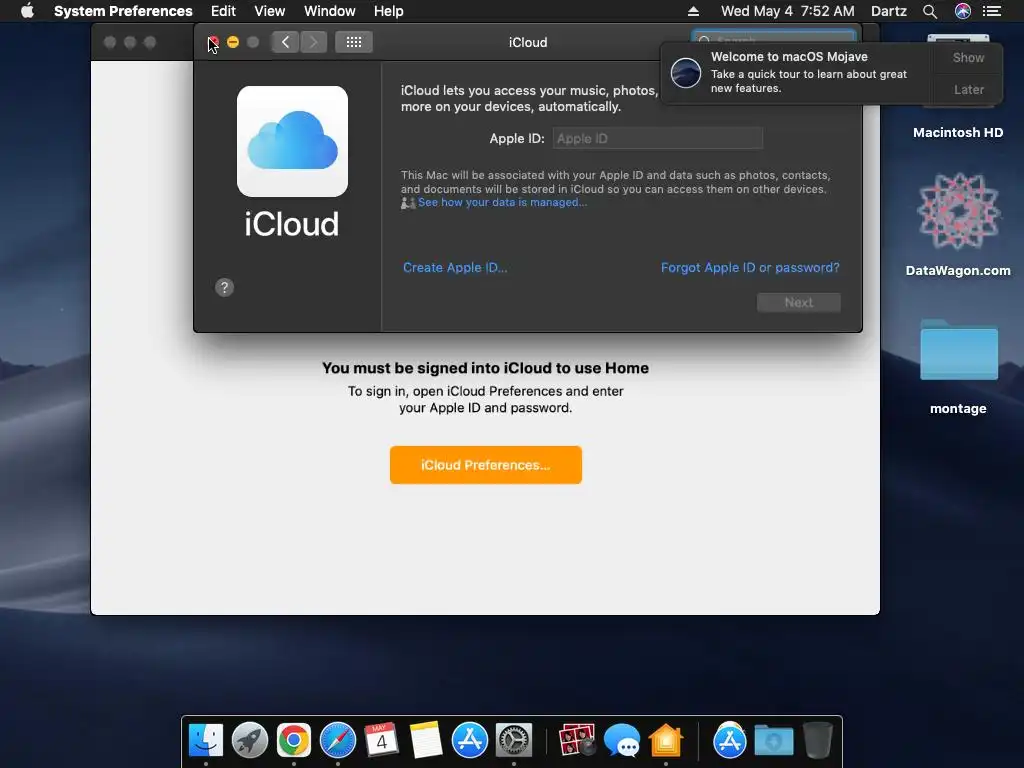Open the Help menu

pyautogui.click(x=389, y=11)
